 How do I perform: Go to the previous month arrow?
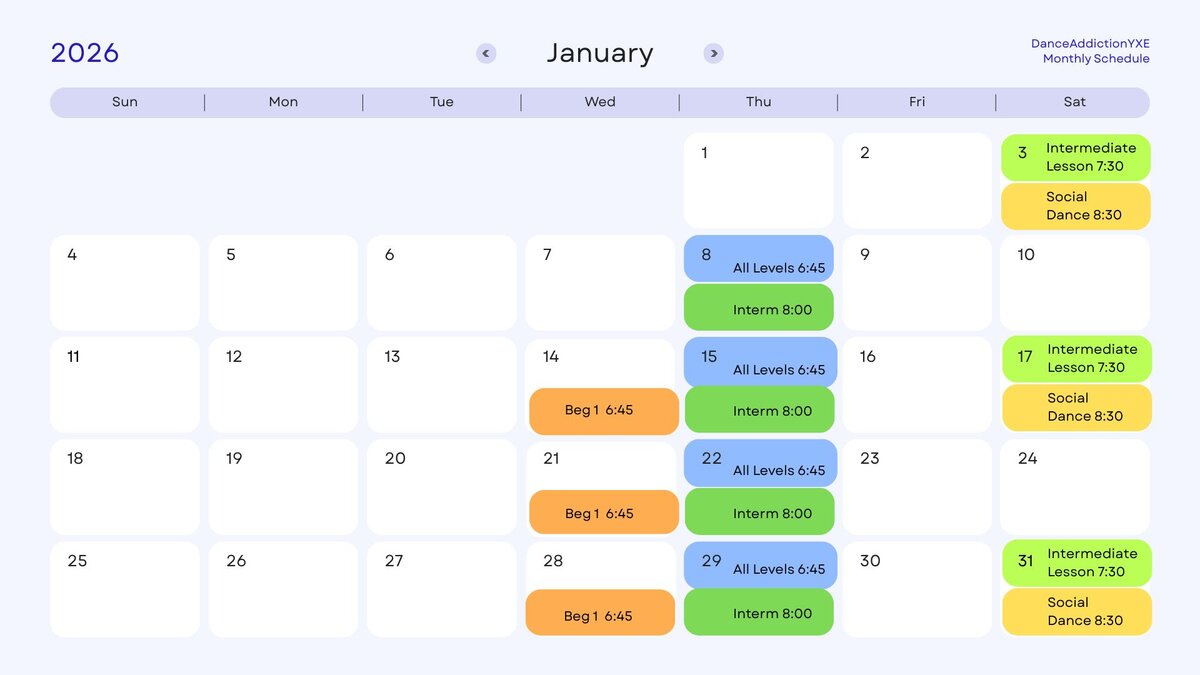(x=486, y=54)
